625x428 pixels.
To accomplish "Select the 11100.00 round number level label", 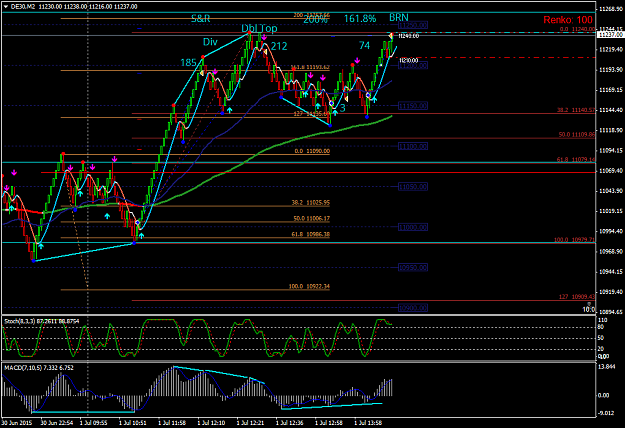I will coord(413,146).
